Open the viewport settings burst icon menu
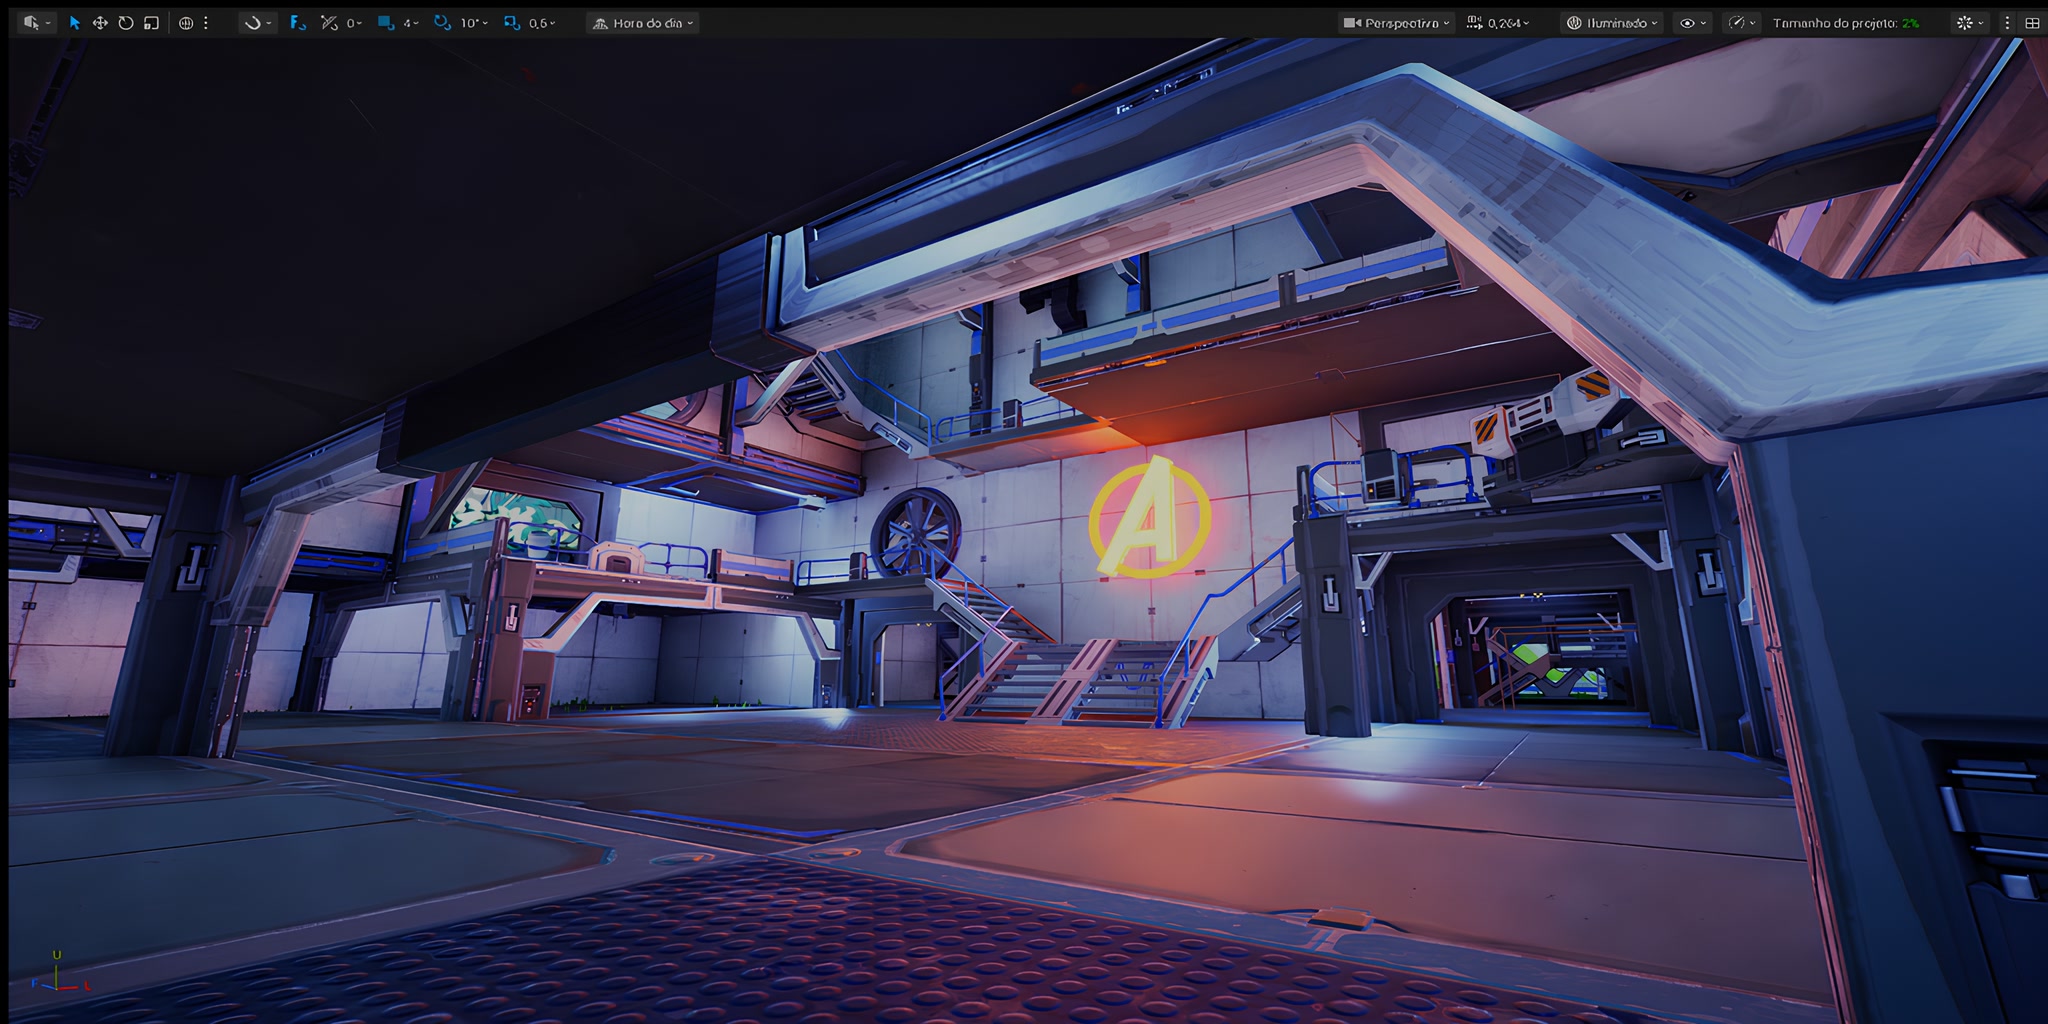 1969,23
